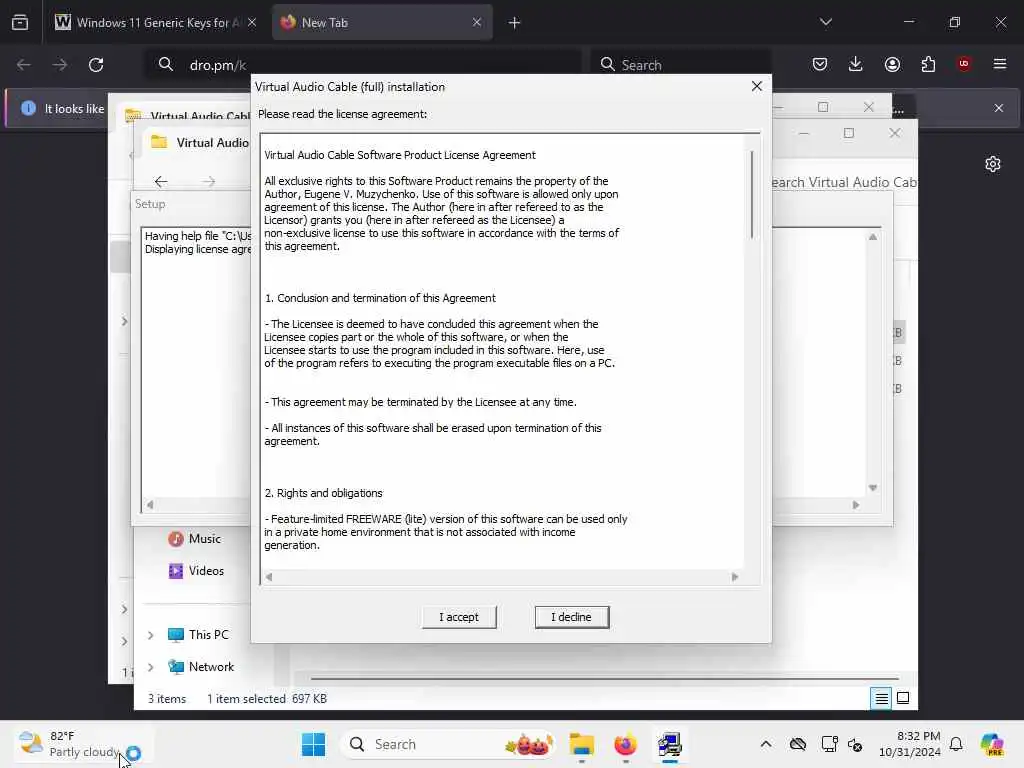Open Firefox recent browsing tab view icon
The width and height of the screenshot is (1024, 768).
click(x=20, y=22)
